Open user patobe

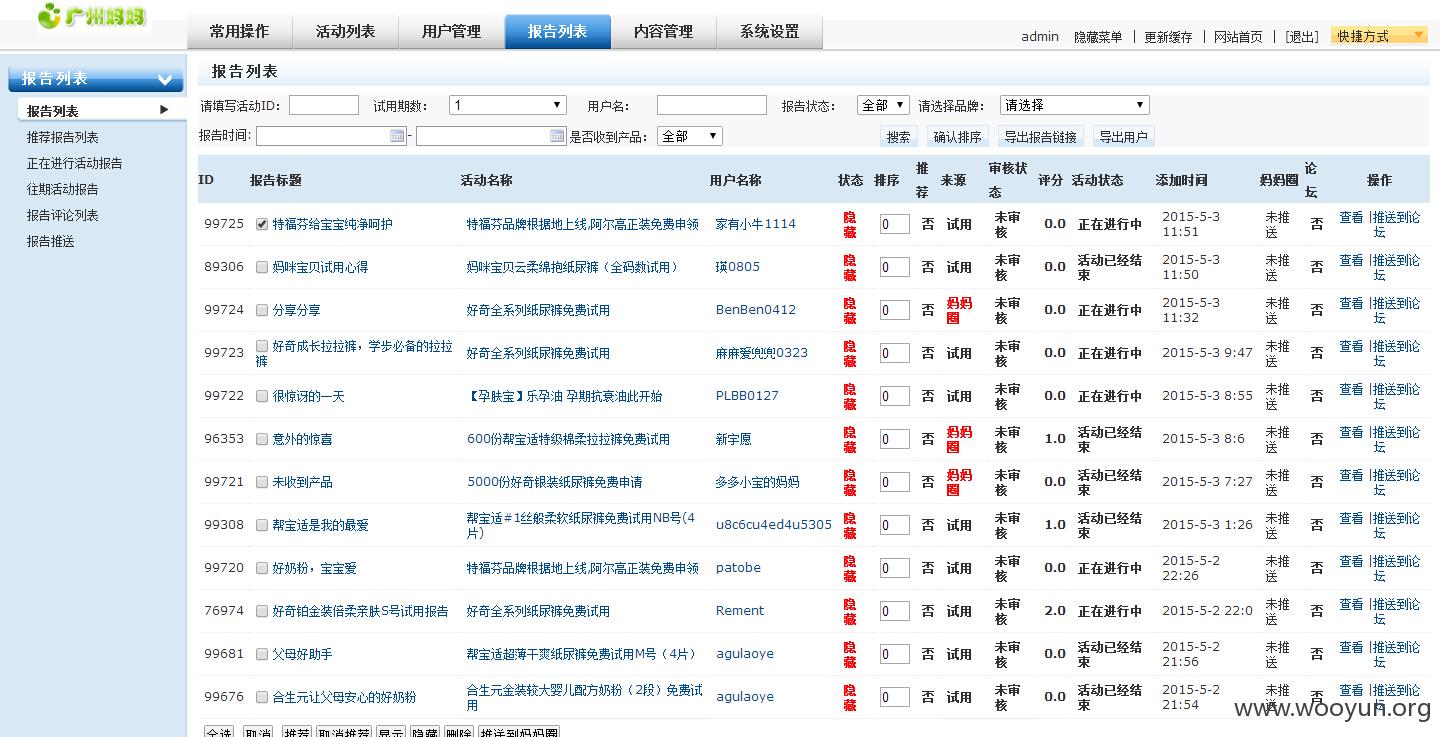738,568
